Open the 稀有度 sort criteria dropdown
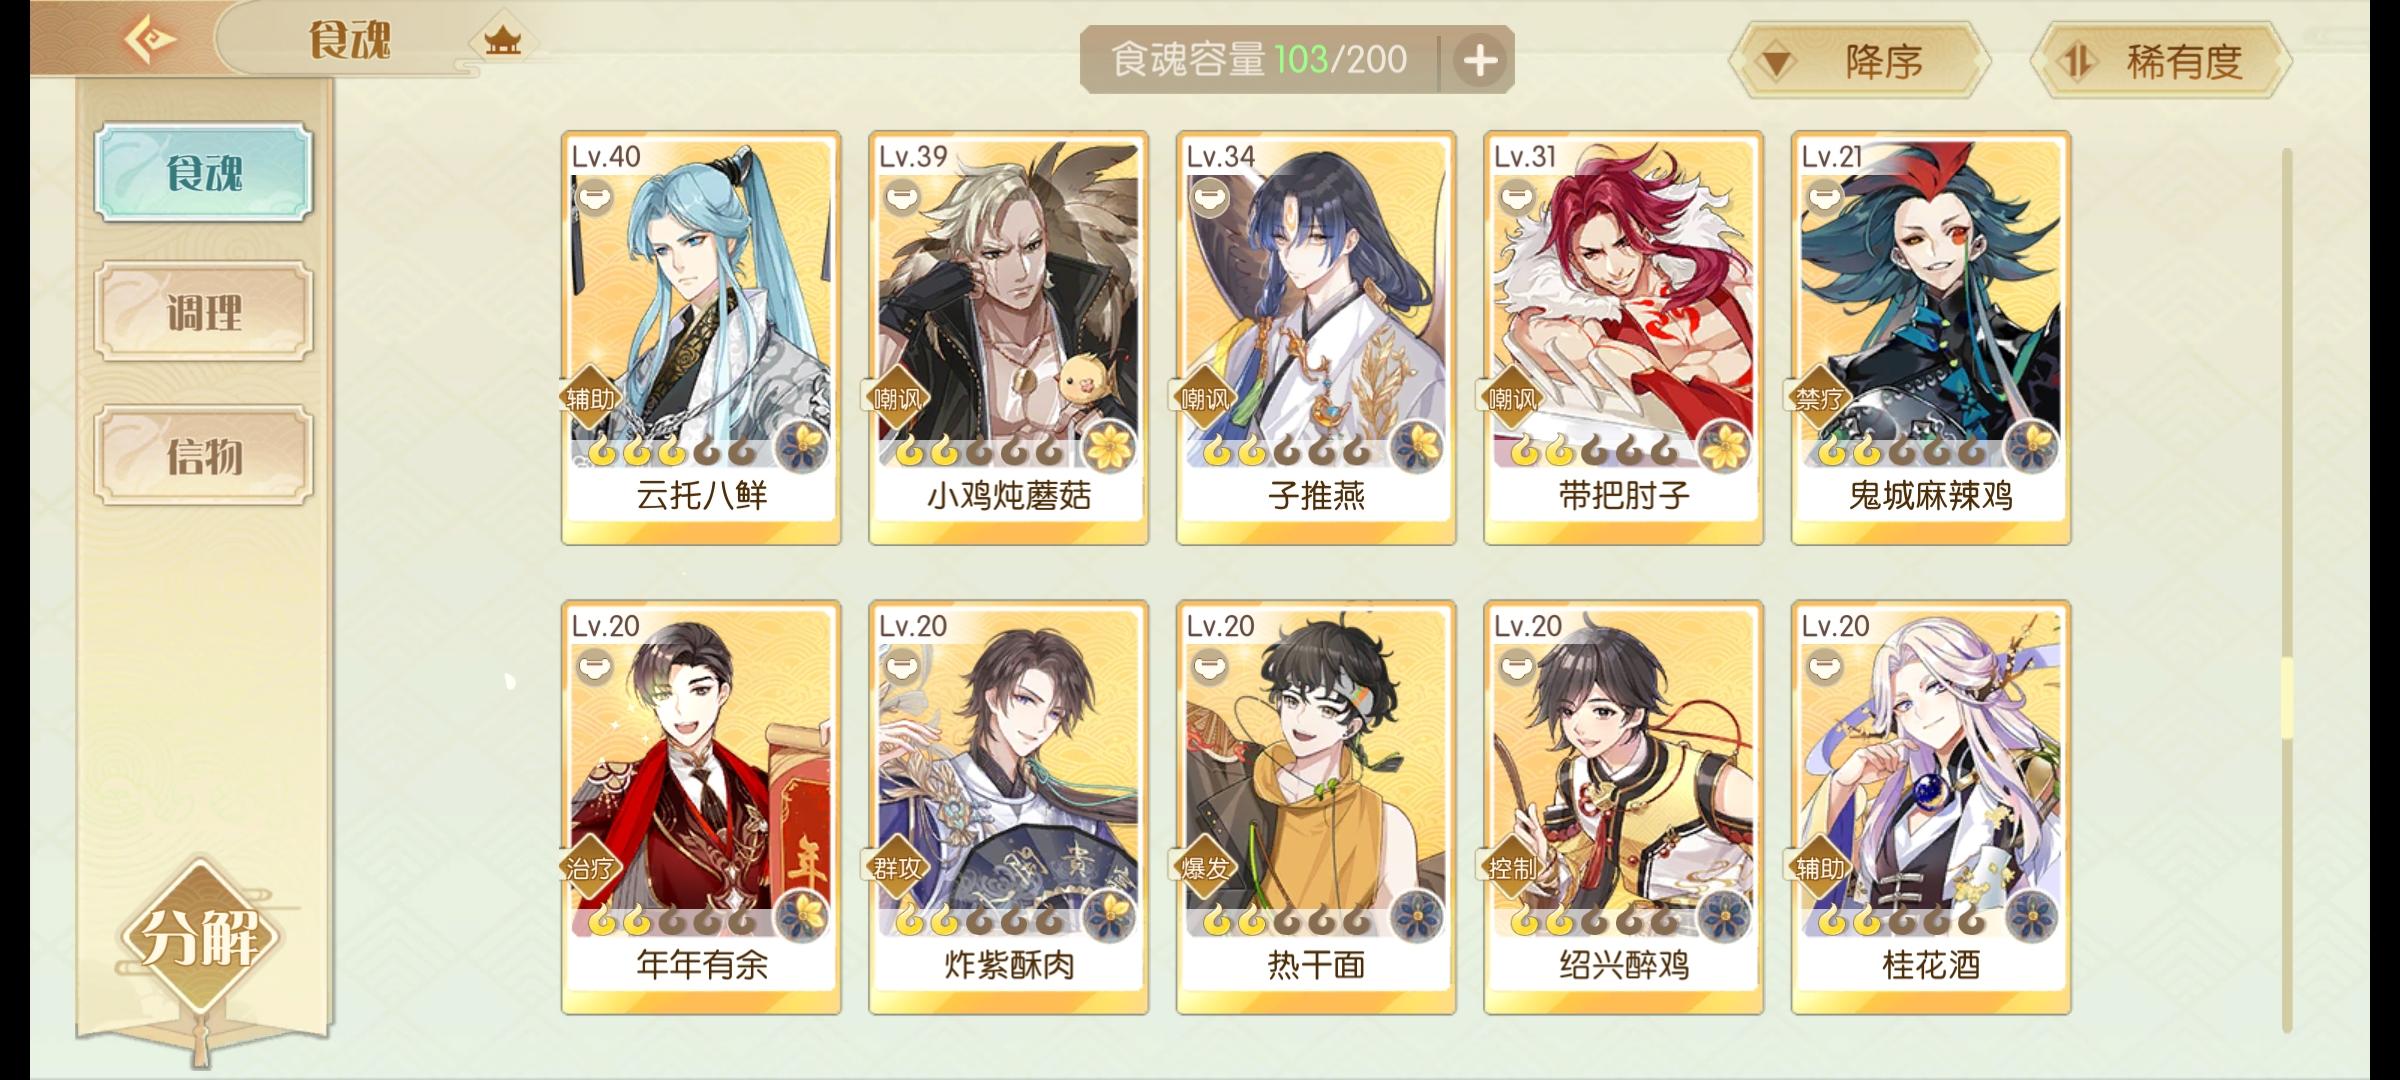Viewport: 2400px width, 1080px height. (x=2162, y=62)
